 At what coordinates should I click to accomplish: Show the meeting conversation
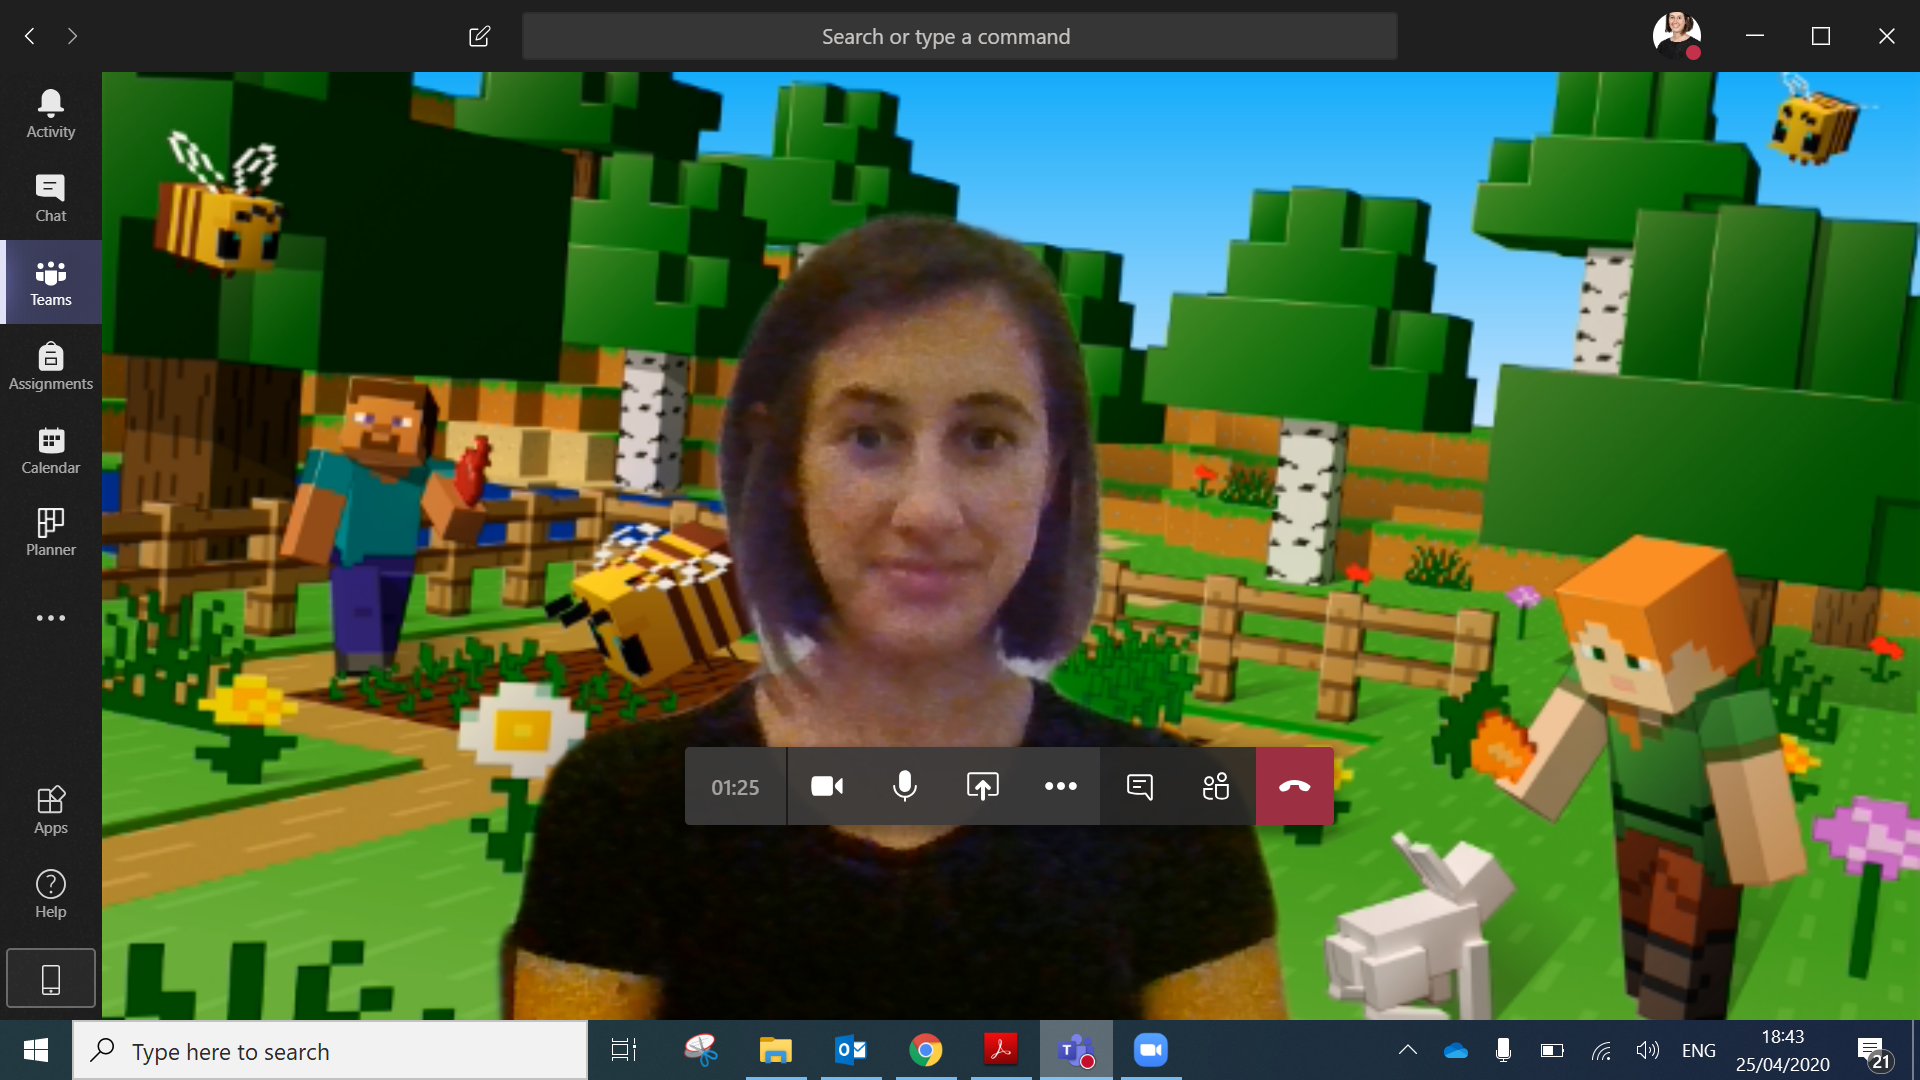[1139, 786]
